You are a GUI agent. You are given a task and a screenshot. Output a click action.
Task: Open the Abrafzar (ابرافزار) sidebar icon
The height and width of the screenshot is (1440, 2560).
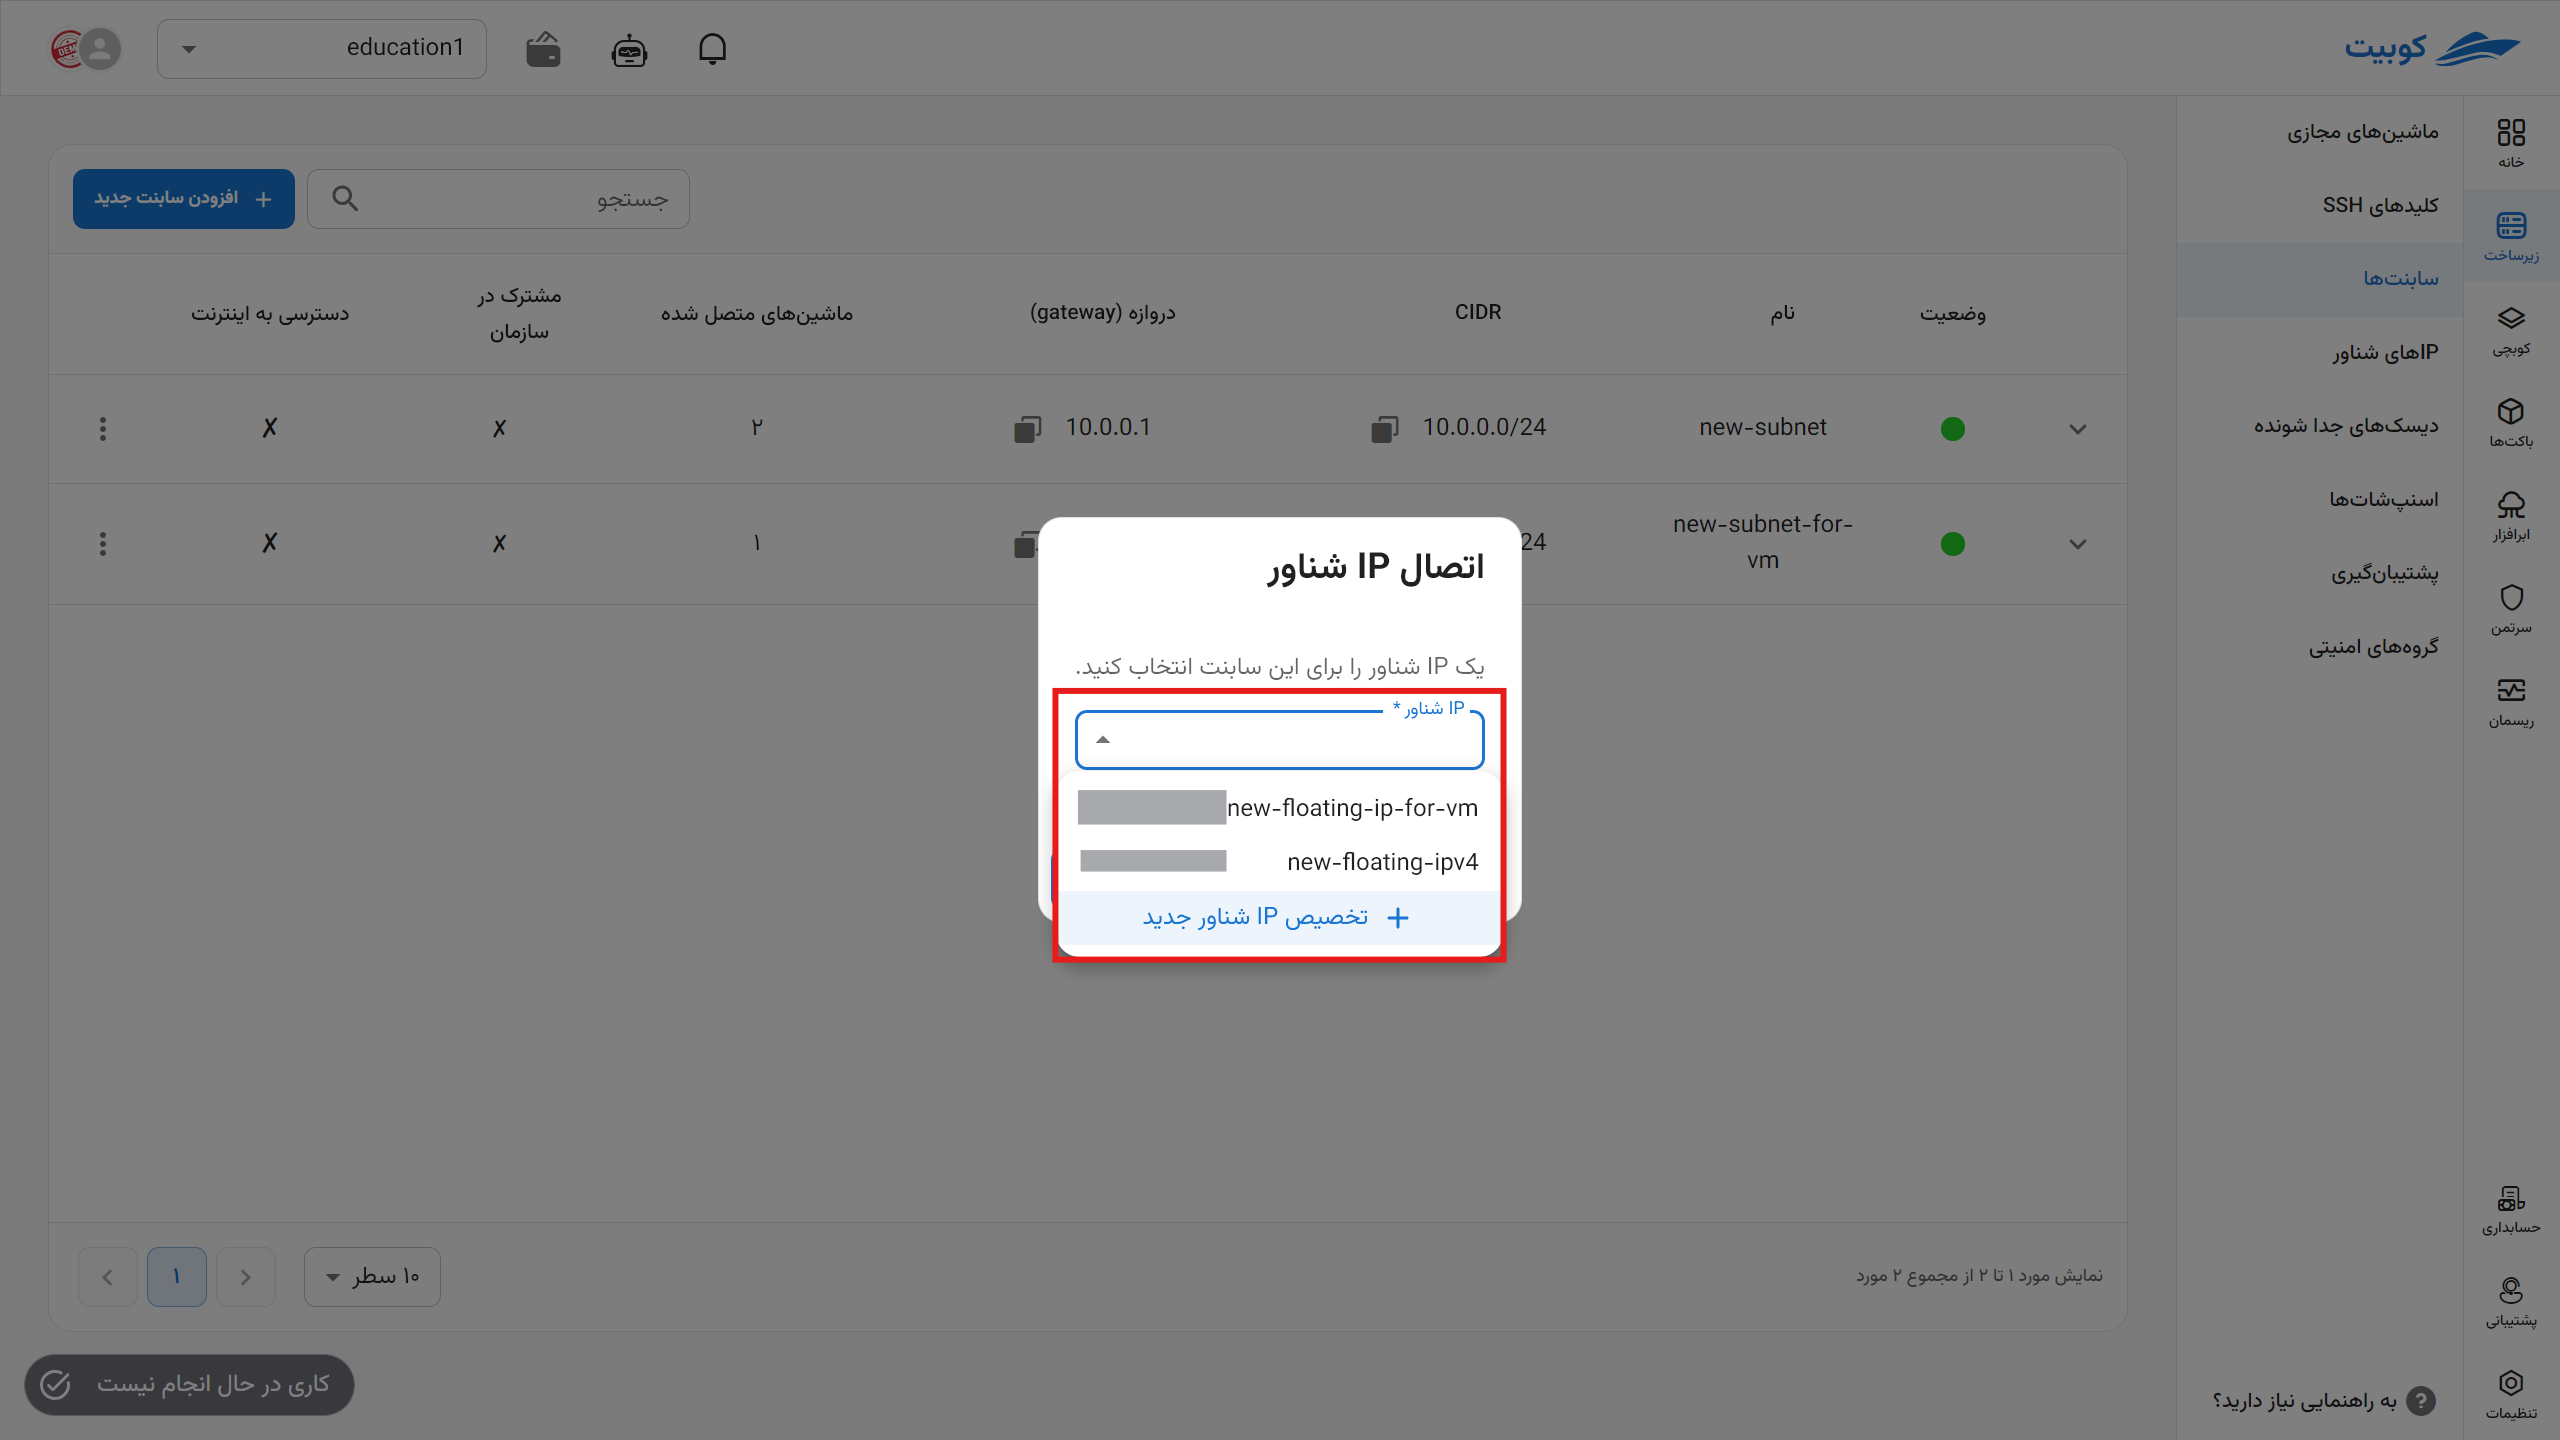(2511, 516)
